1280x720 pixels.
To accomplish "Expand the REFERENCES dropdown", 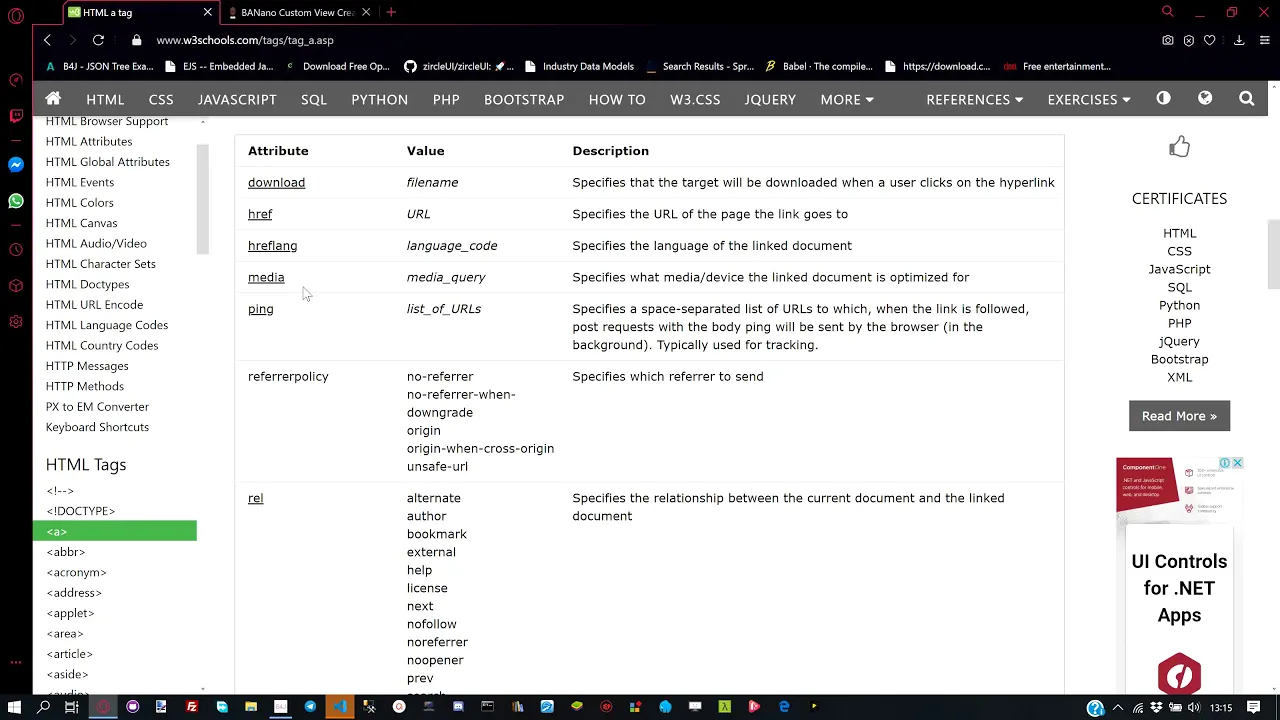I will pyautogui.click(x=974, y=99).
